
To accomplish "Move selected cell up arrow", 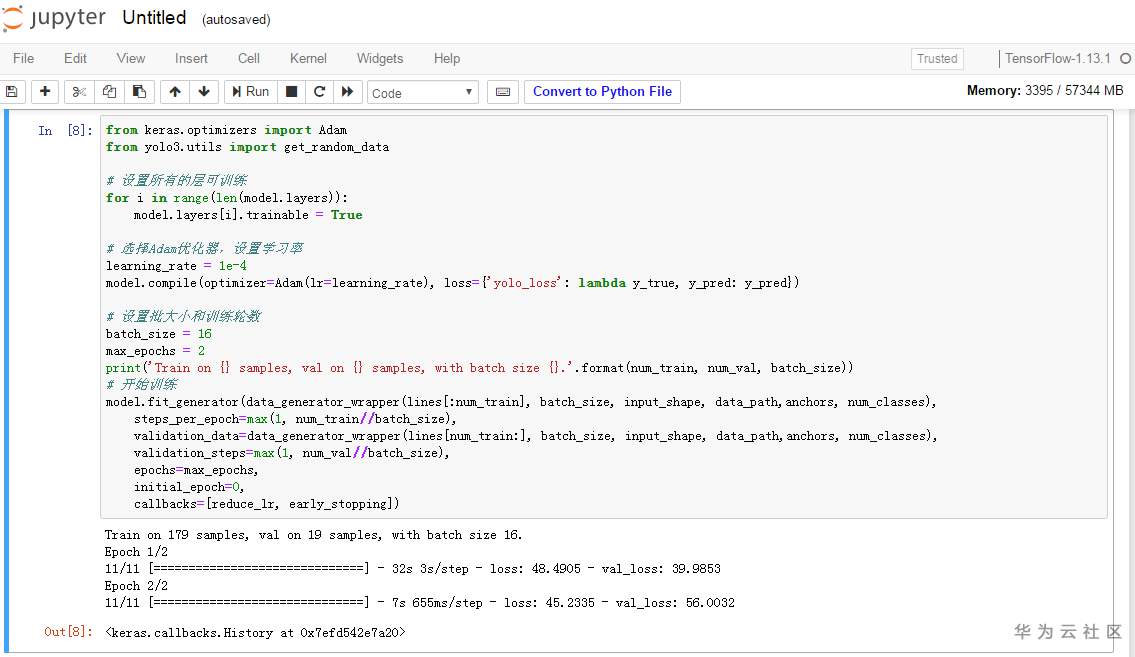I will [175, 92].
